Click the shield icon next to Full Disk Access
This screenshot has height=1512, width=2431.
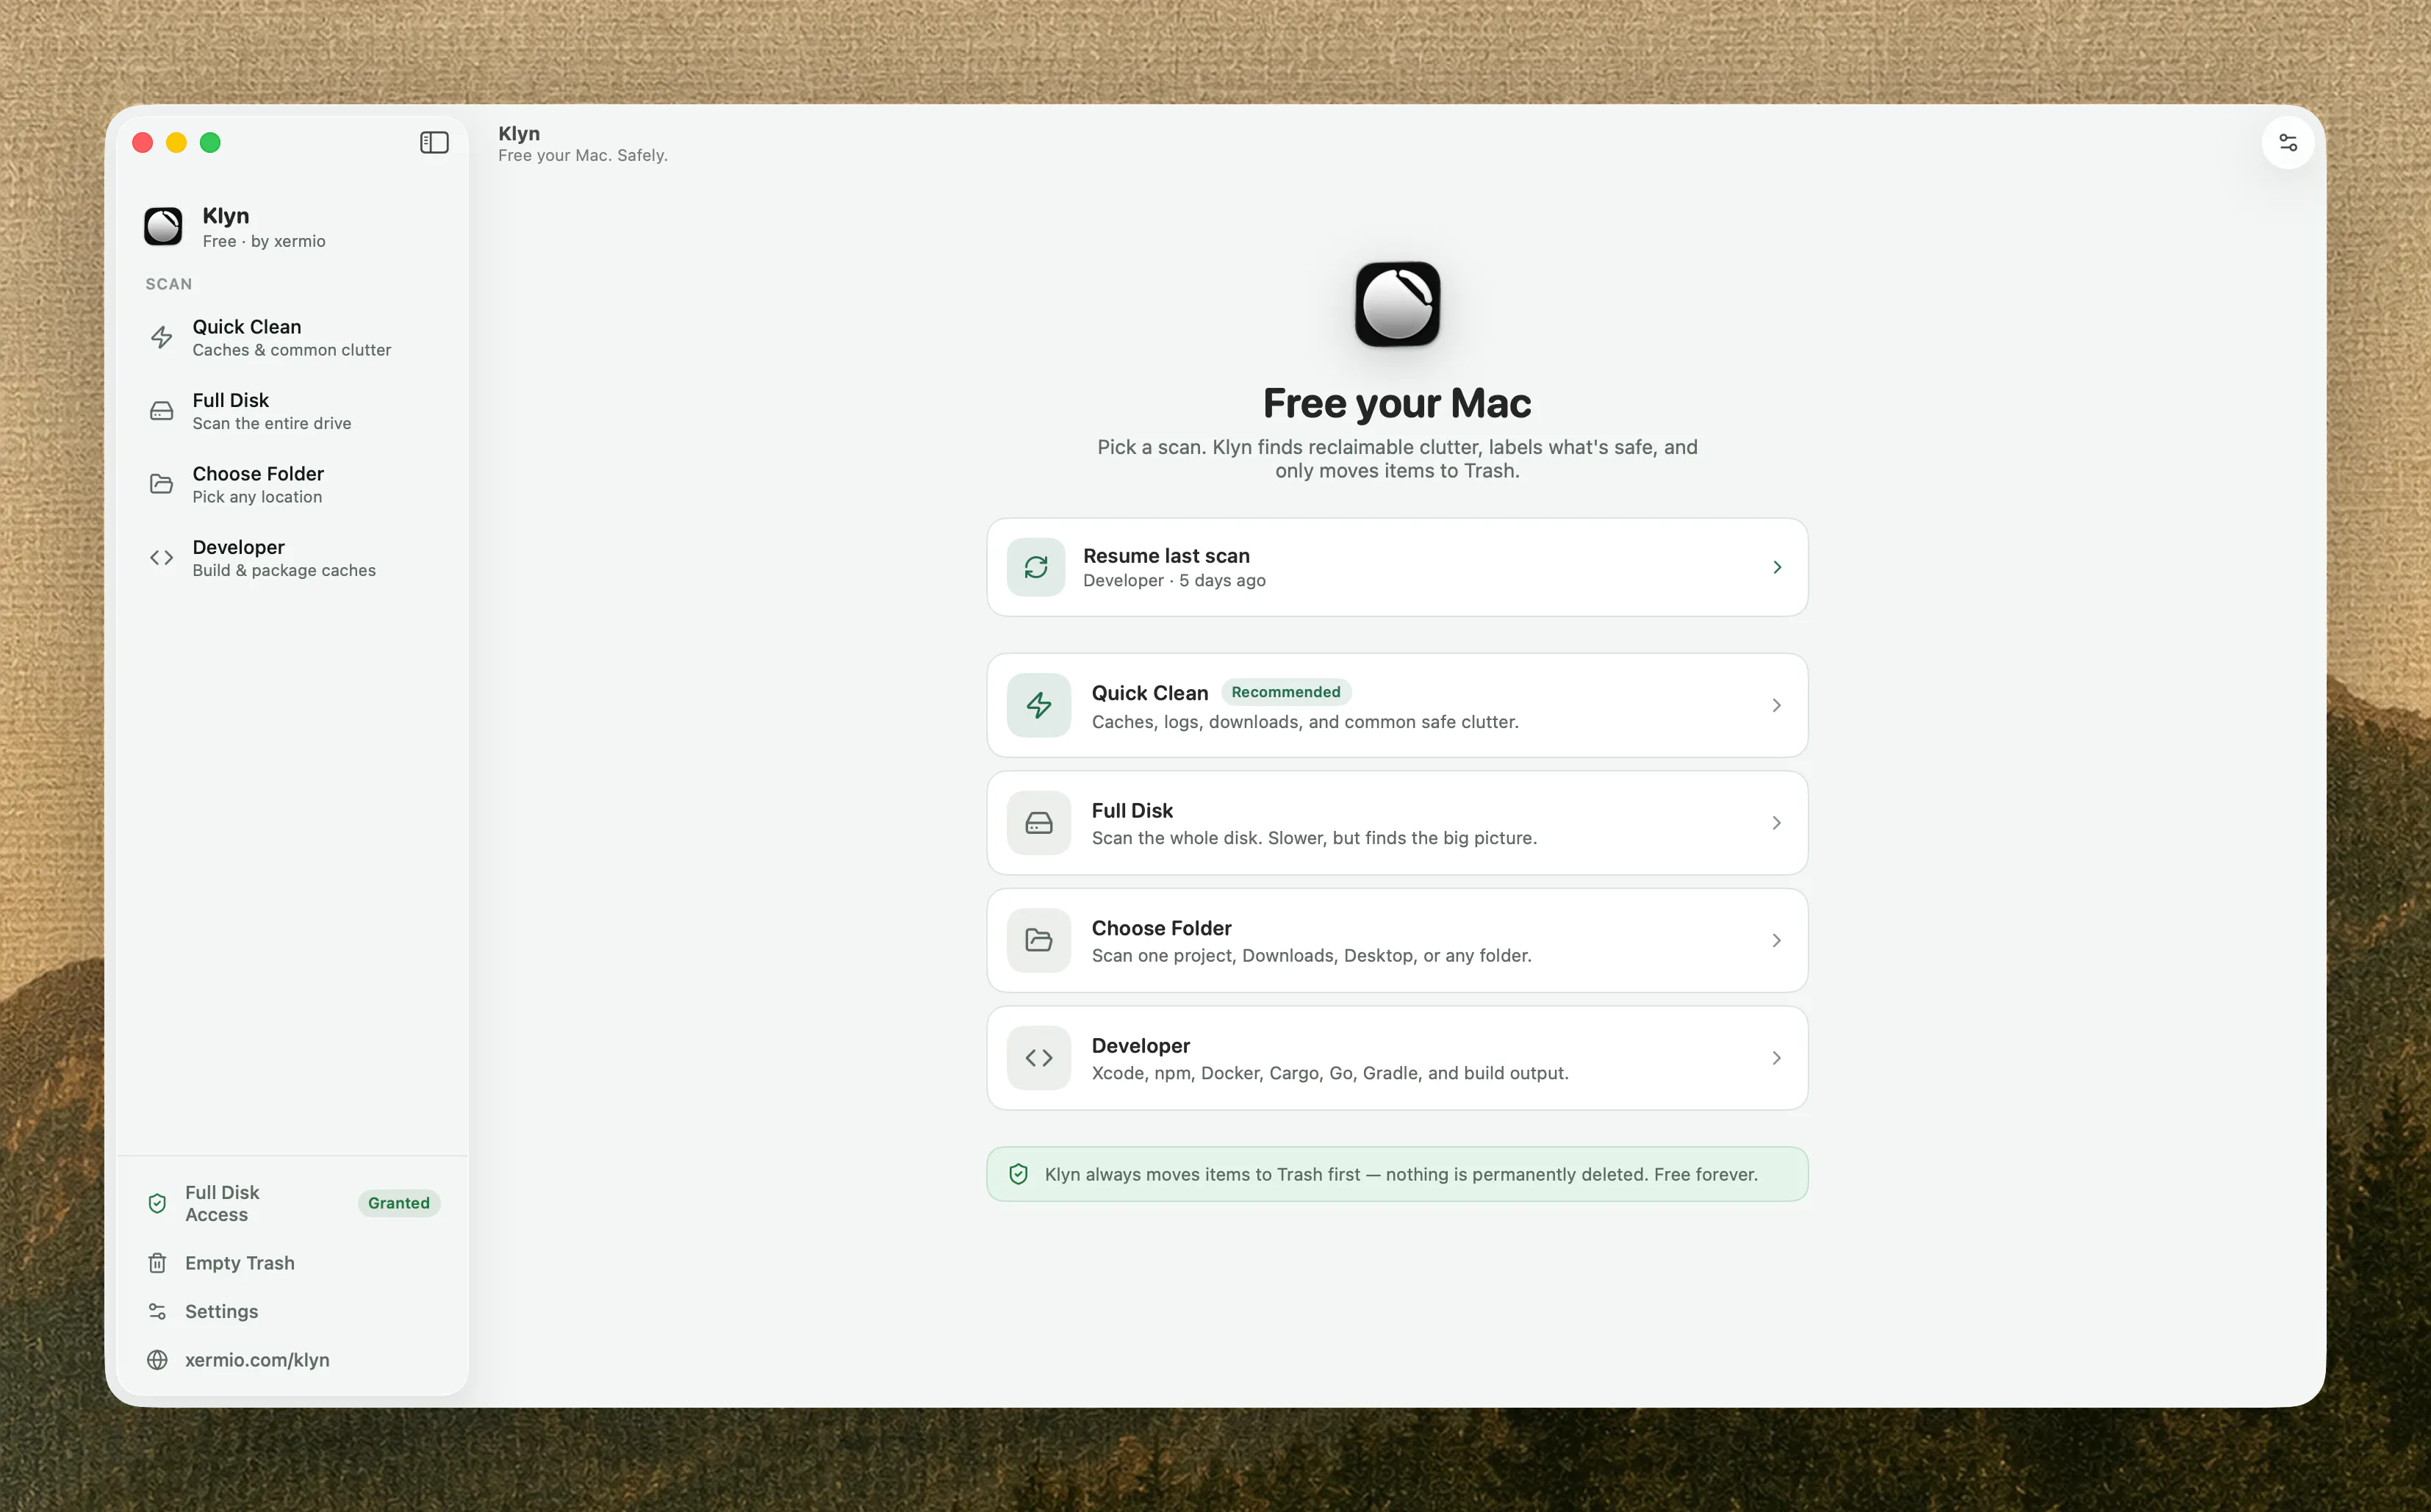(157, 1203)
